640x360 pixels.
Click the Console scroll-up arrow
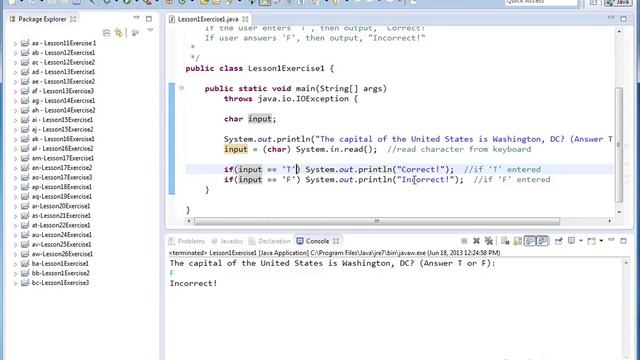click(x=626, y=262)
